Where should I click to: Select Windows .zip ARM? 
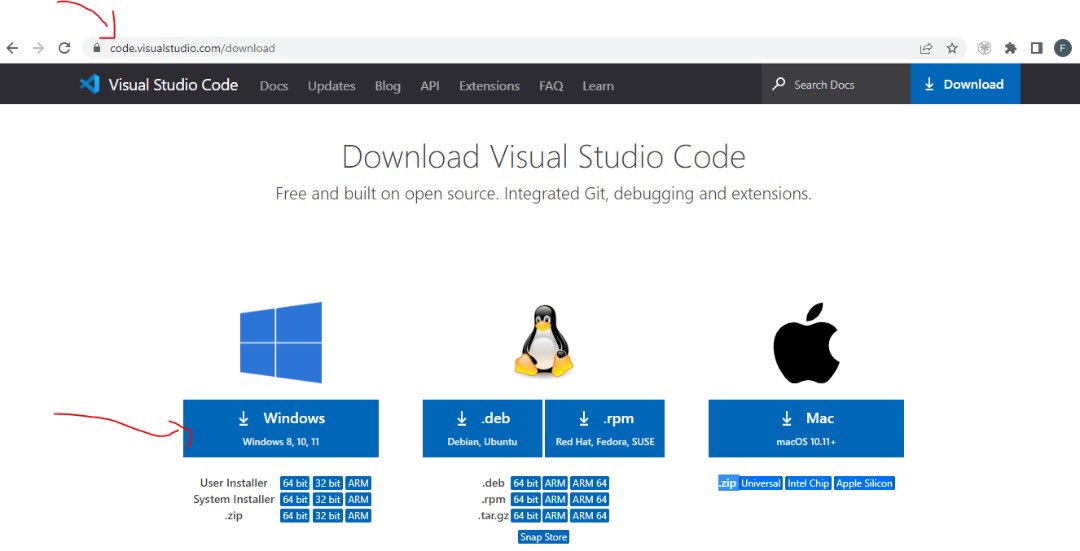click(358, 516)
